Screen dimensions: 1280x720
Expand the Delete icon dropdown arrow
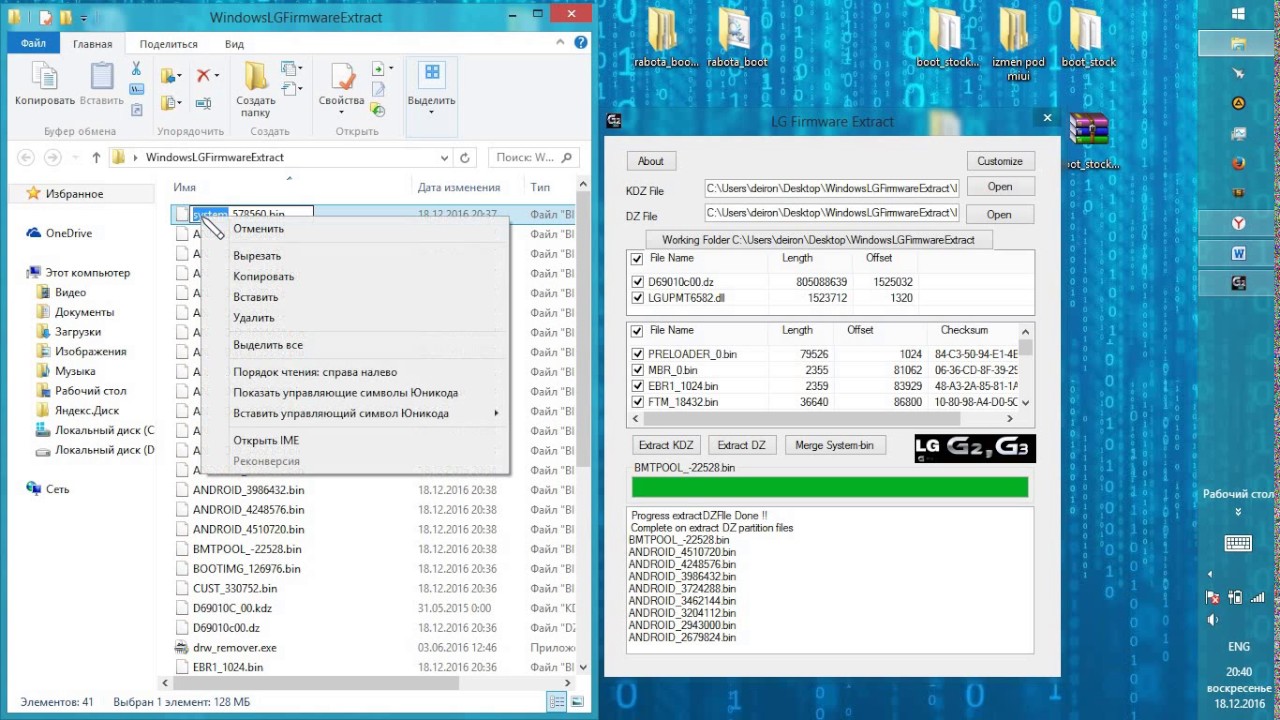click(217, 76)
